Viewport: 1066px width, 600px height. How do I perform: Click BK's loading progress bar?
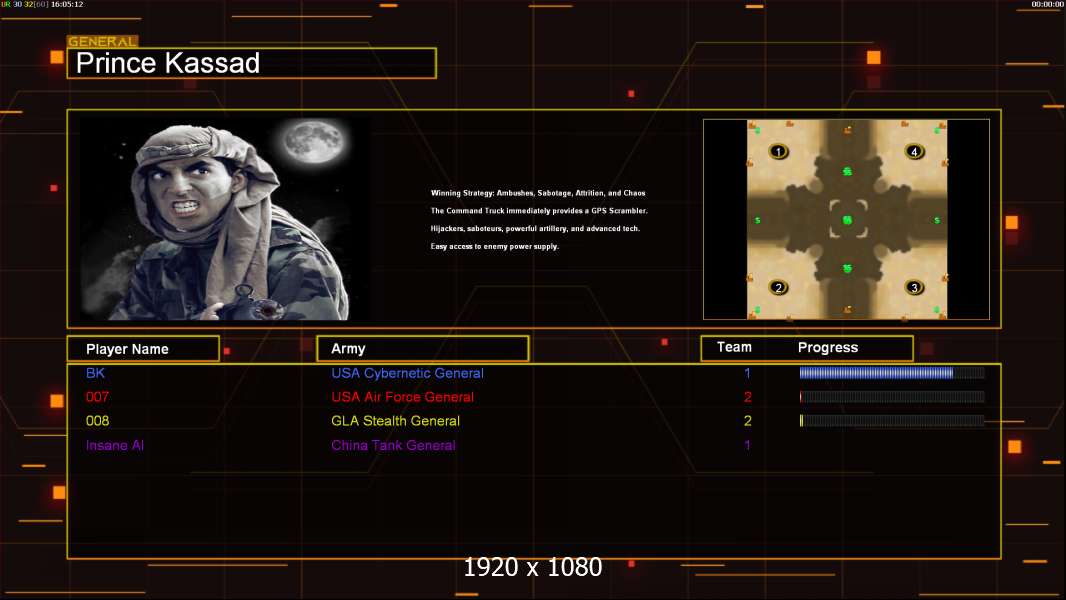pyautogui.click(x=892, y=372)
